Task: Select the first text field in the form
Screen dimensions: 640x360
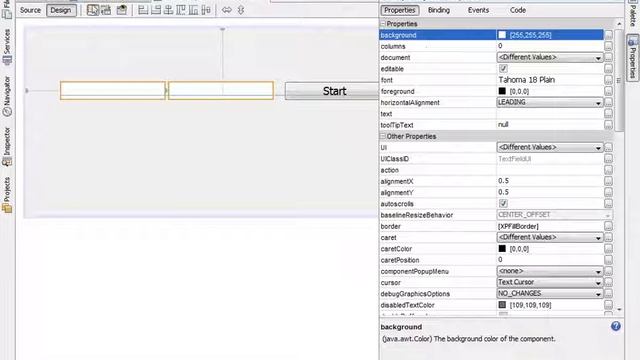Action: coord(113,90)
